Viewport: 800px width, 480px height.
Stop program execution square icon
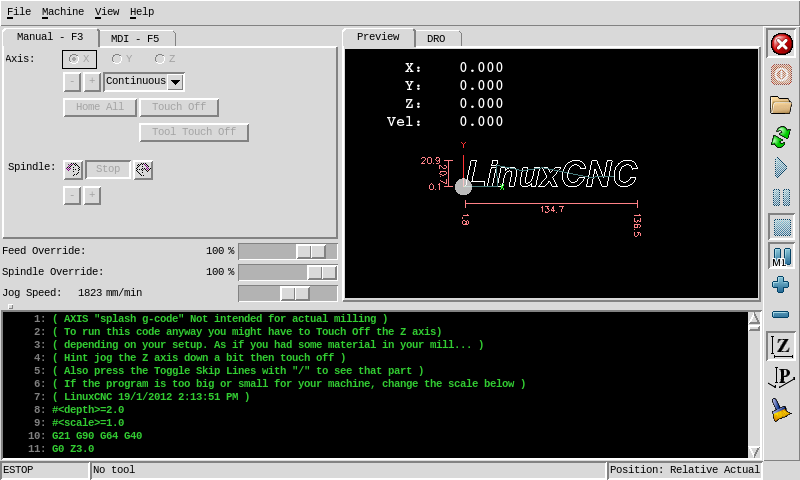[781, 227]
